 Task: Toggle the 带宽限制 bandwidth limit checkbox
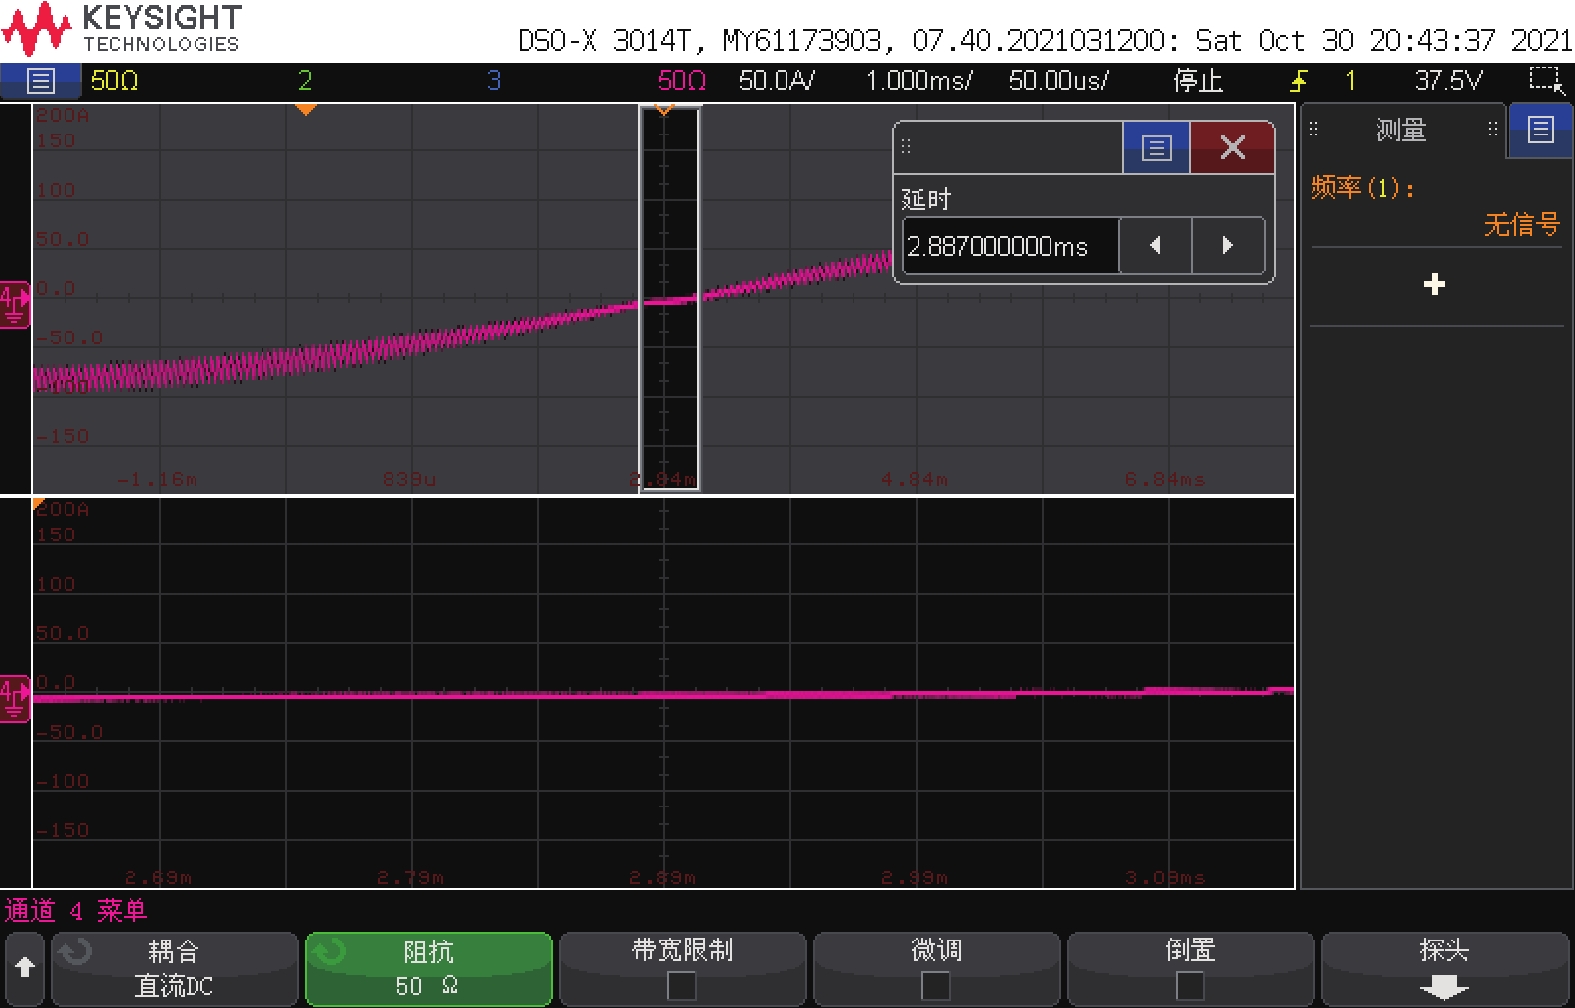point(682,986)
